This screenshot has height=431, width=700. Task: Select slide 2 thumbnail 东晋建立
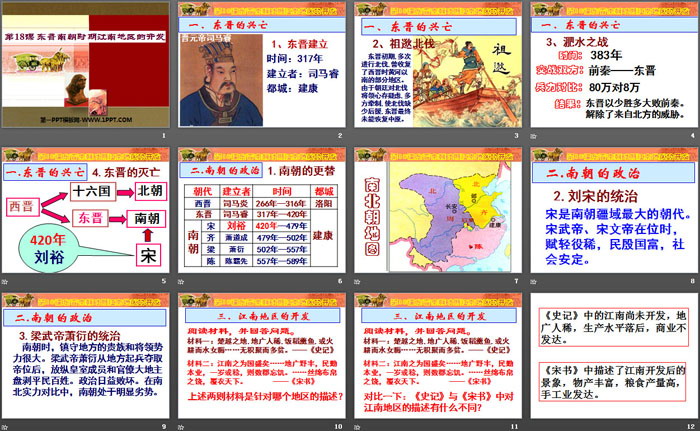(x=262, y=65)
